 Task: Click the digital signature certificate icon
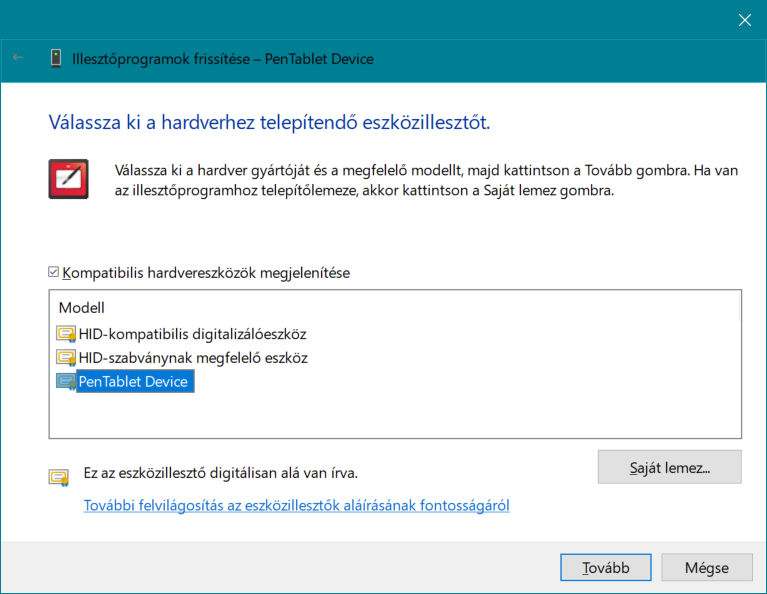(x=59, y=477)
